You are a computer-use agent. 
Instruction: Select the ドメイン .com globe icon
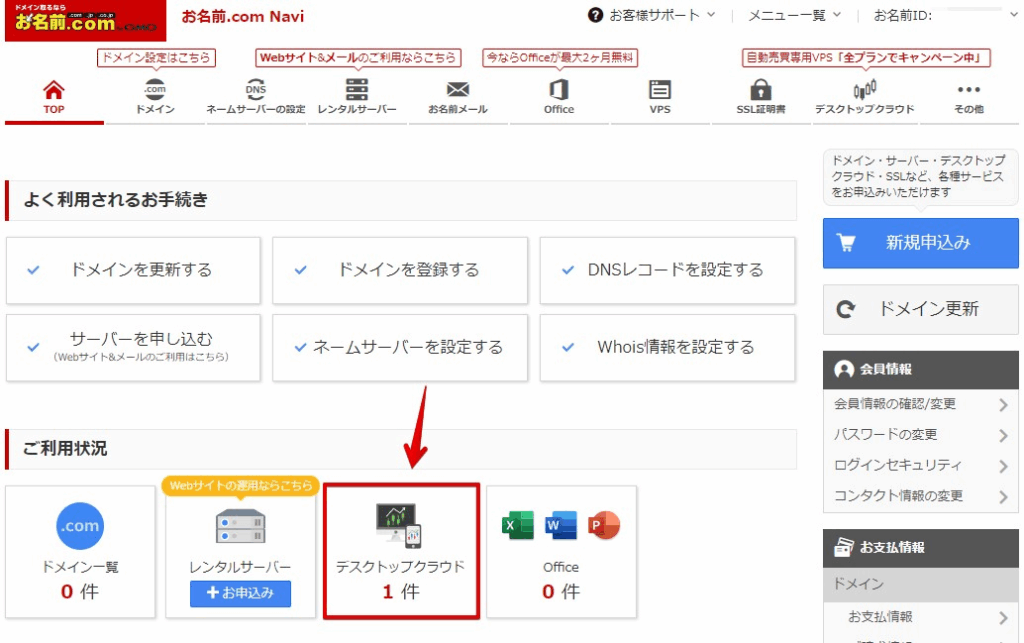(x=155, y=89)
